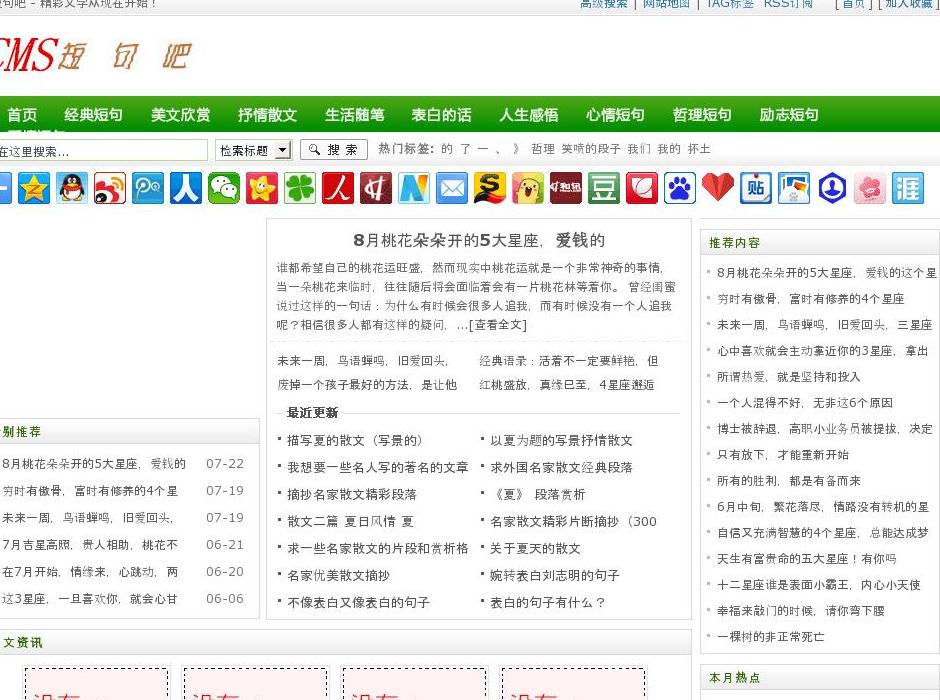Click hot tag 哲理

point(543,149)
